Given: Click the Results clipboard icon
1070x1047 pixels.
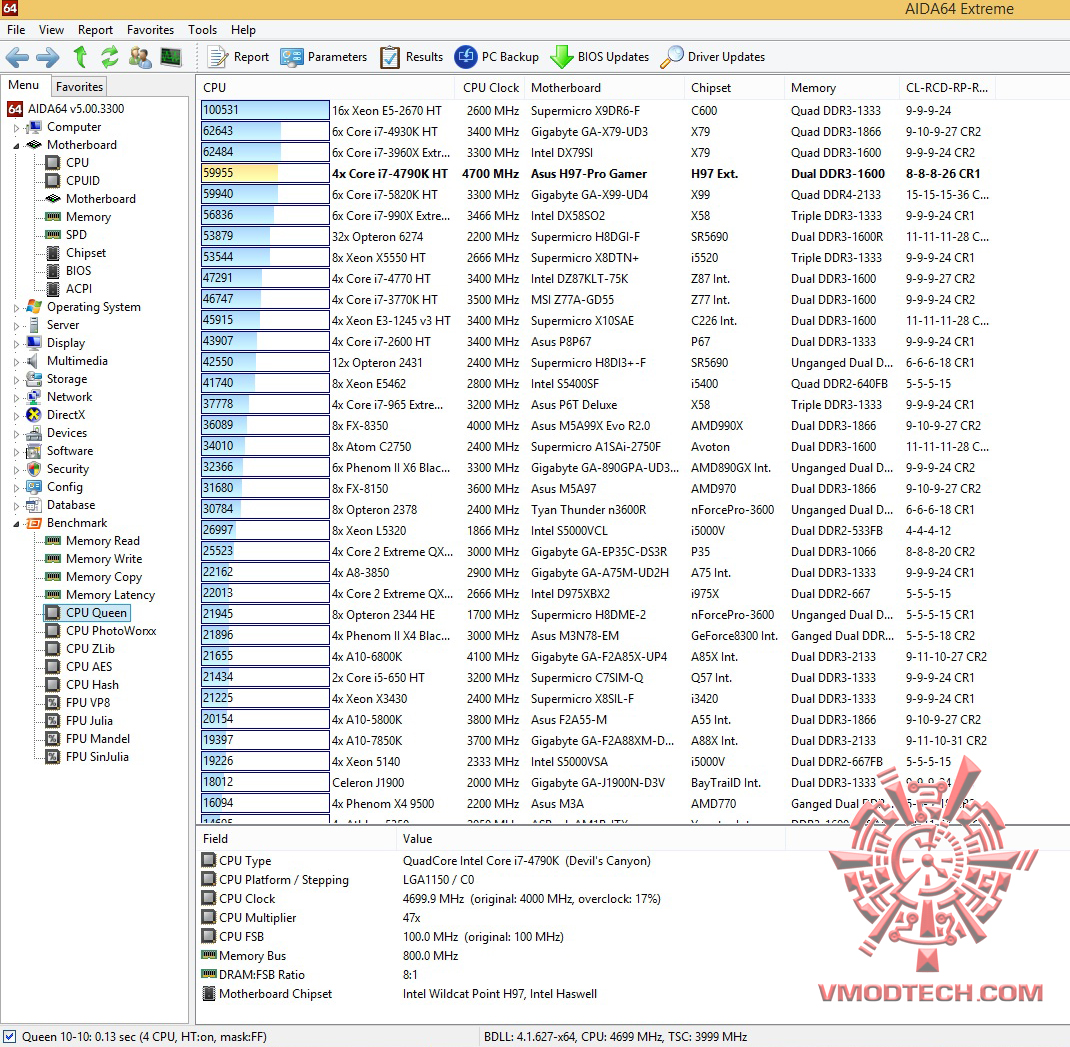Looking at the screenshot, I should [390, 57].
